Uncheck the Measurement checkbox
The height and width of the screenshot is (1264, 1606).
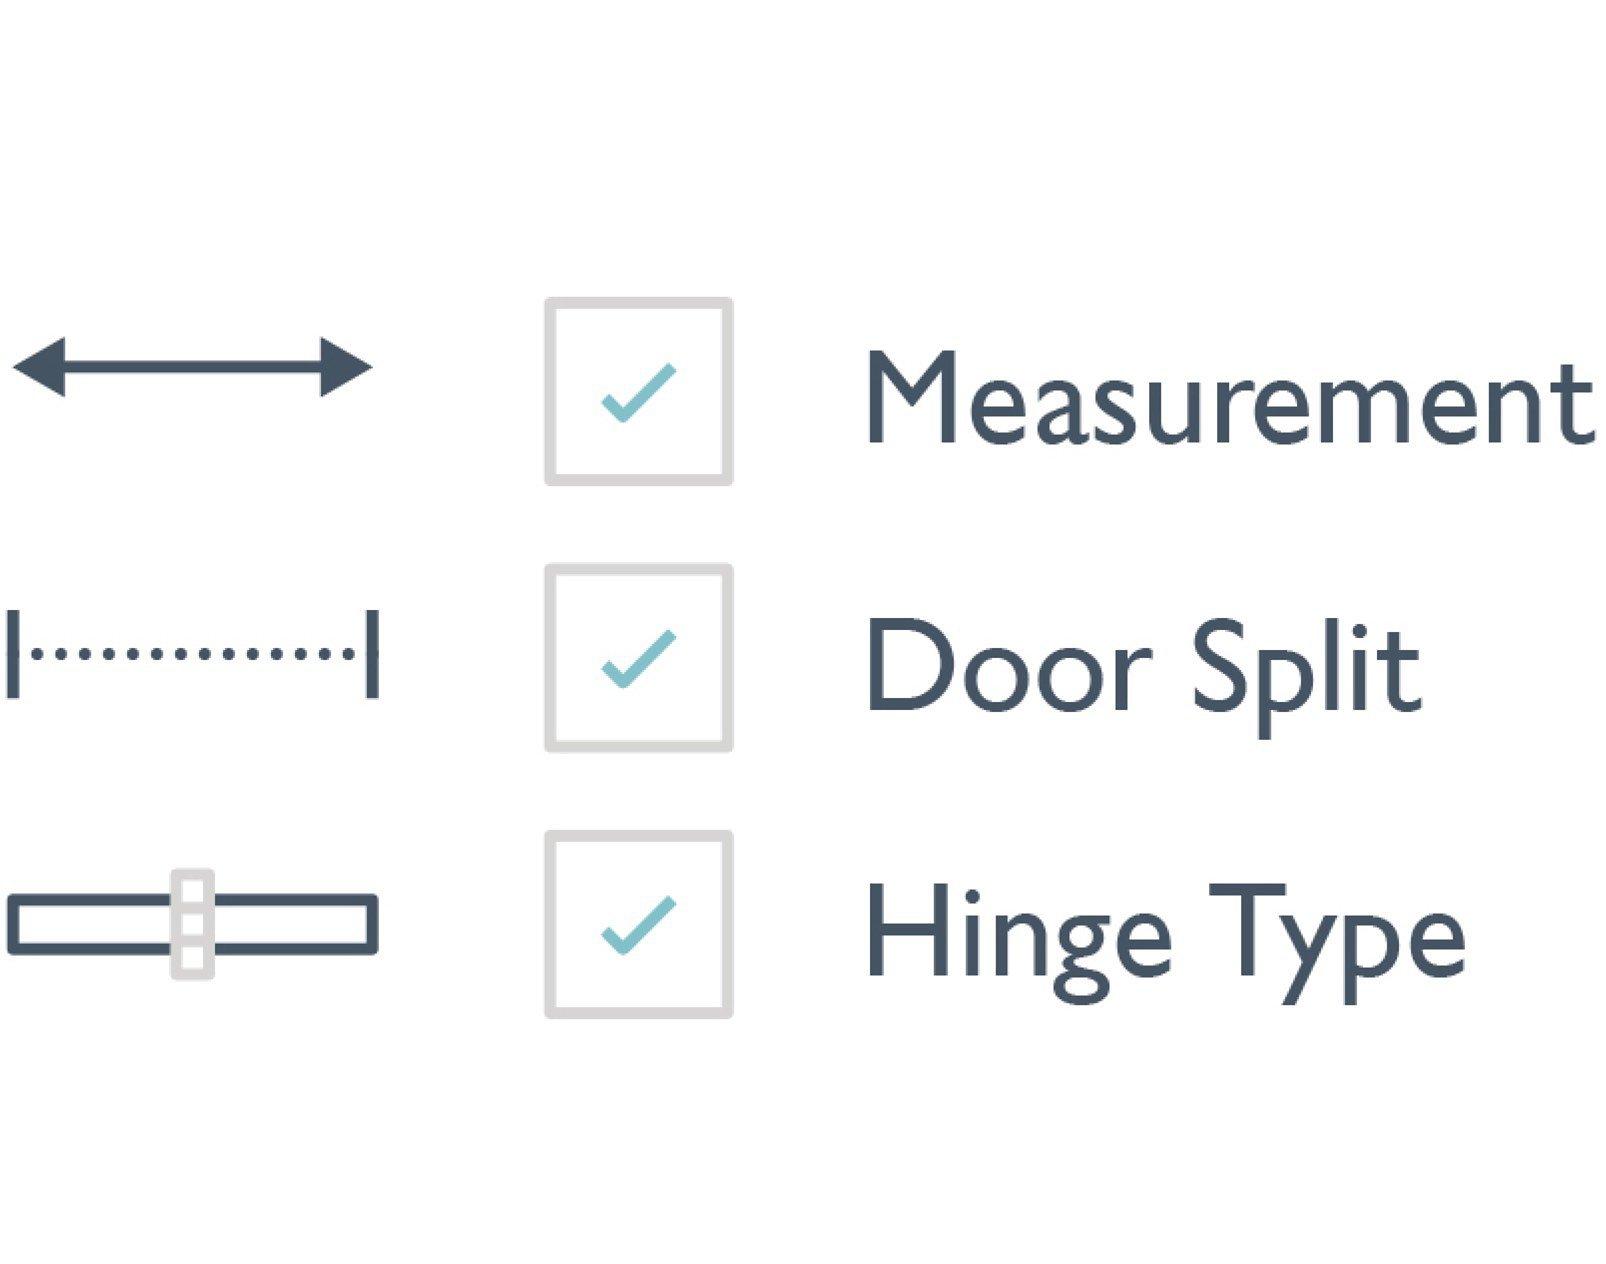pyautogui.click(x=639, y=392)
